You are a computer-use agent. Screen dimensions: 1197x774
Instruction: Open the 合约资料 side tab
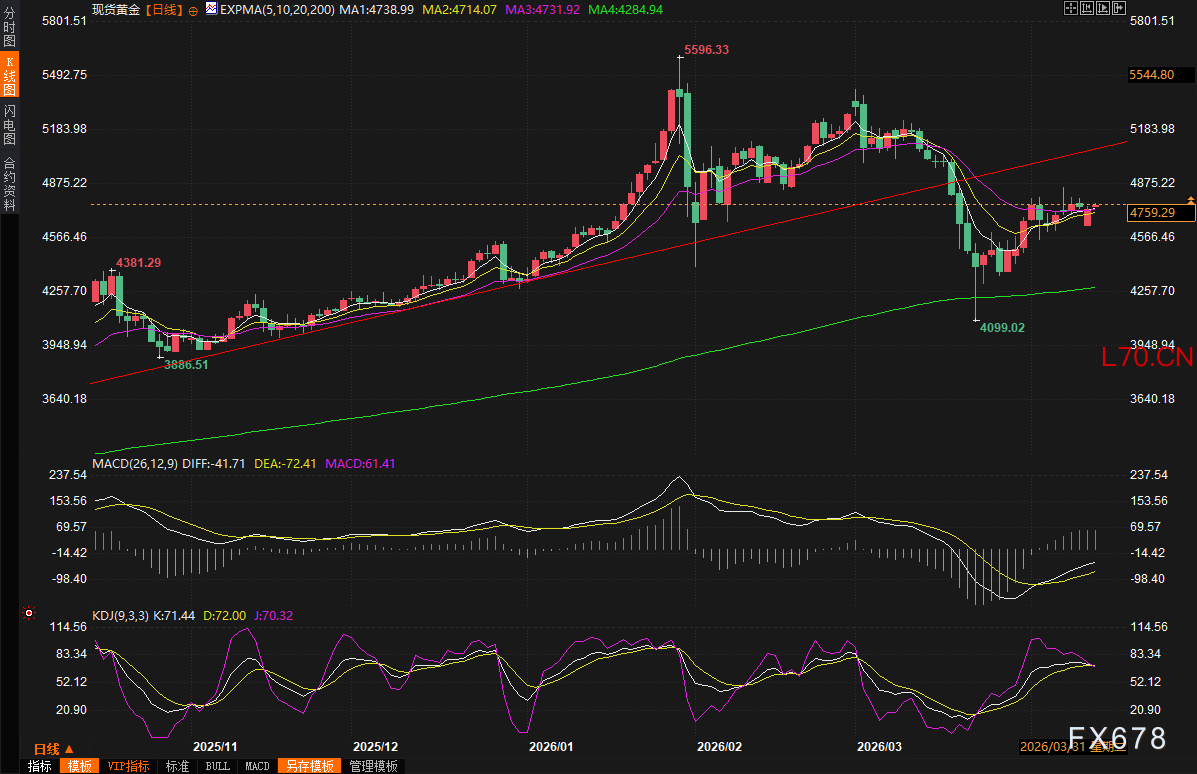pos(9,184)
